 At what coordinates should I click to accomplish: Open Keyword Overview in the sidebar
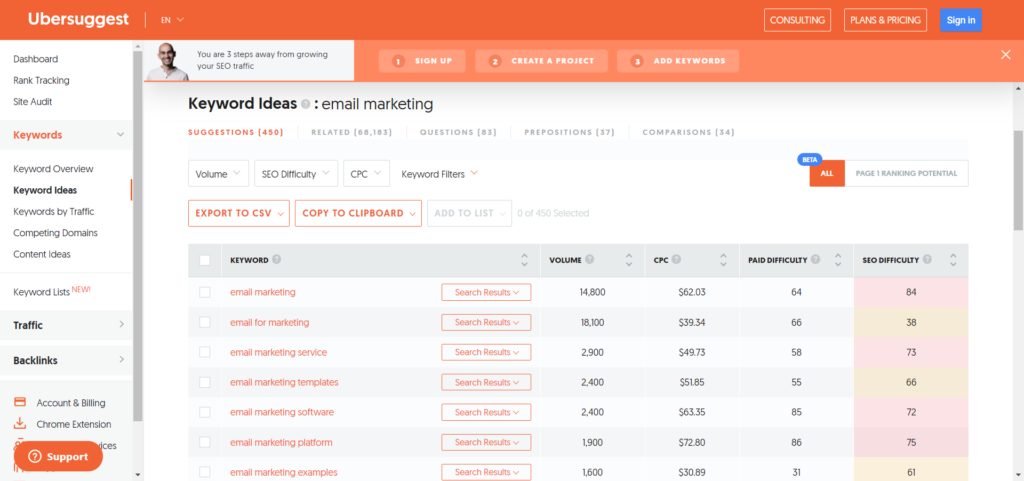(54, 169)
